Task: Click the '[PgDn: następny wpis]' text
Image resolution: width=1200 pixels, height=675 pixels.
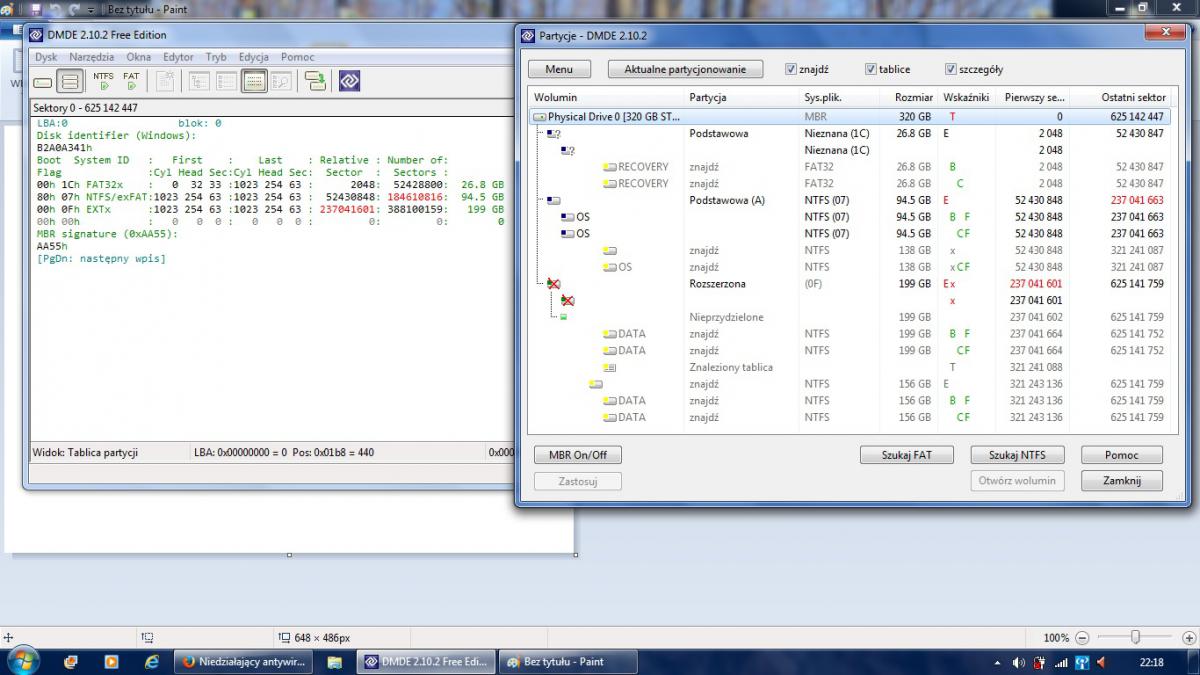Action: tap(101, 259)
